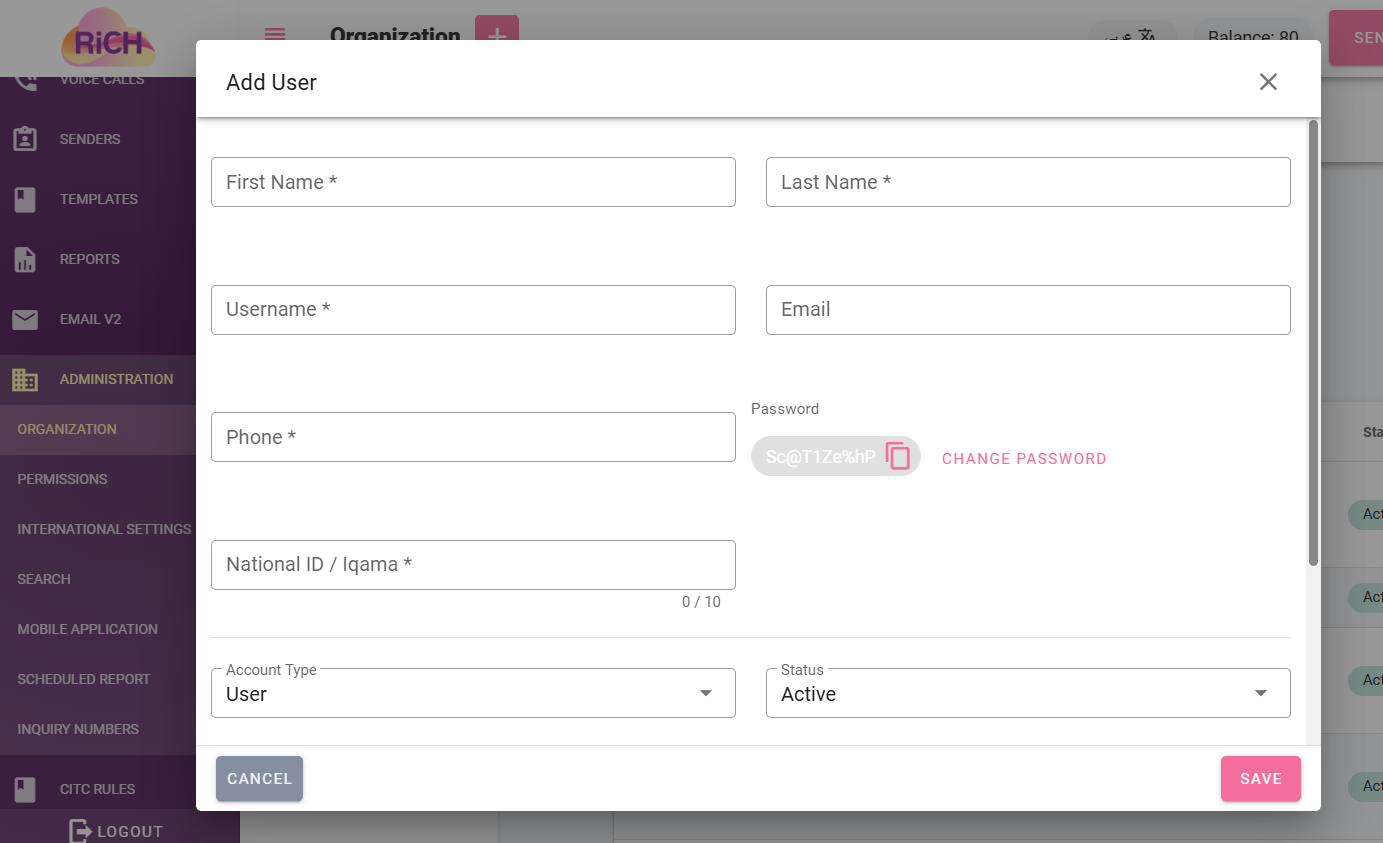Switch language with the translate icon
This screenshot has height=843, width=1383.
(1147, 37)
